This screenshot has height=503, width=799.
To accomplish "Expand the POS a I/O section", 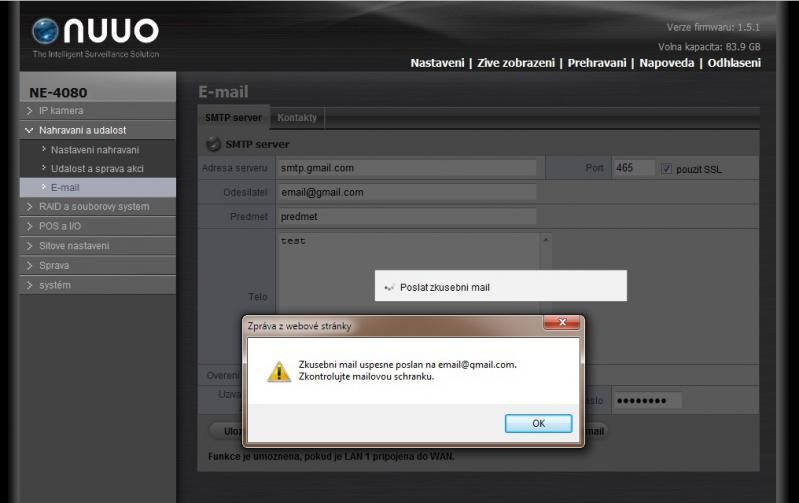I will pos(61,226).
